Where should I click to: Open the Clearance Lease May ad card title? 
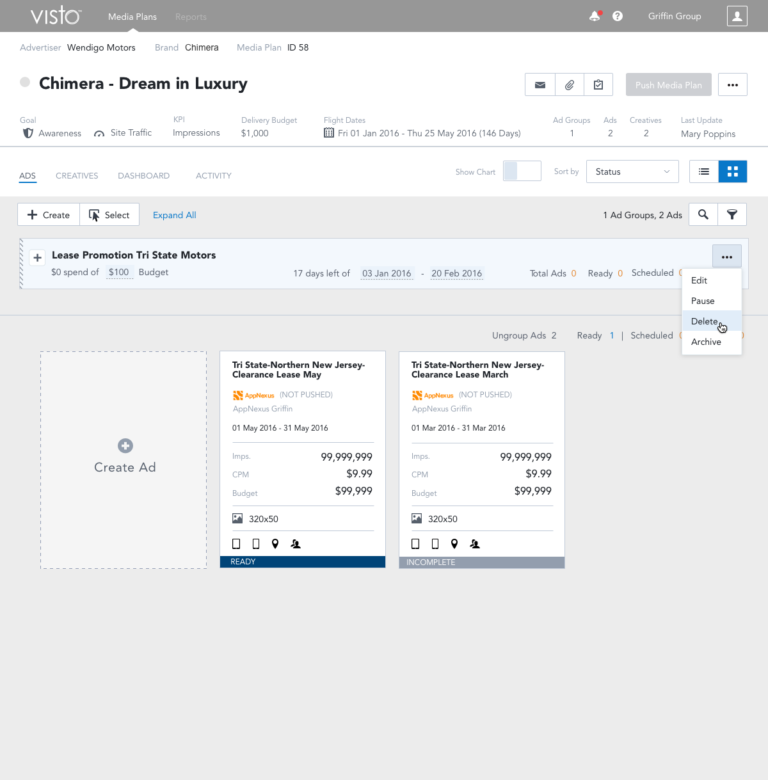click(x=298, y=370)
